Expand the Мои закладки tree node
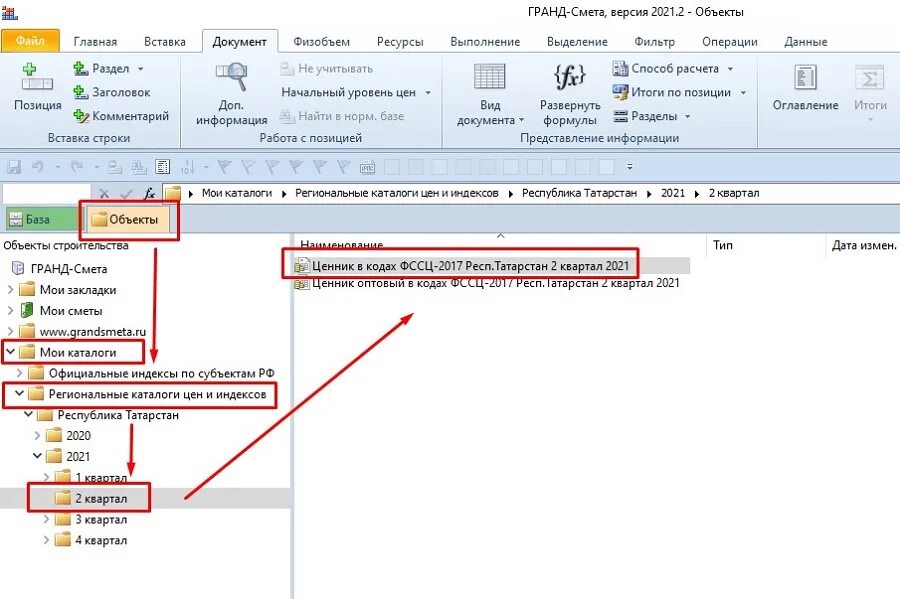Screen dimensions: 900x599 click(x=10, y=290)
